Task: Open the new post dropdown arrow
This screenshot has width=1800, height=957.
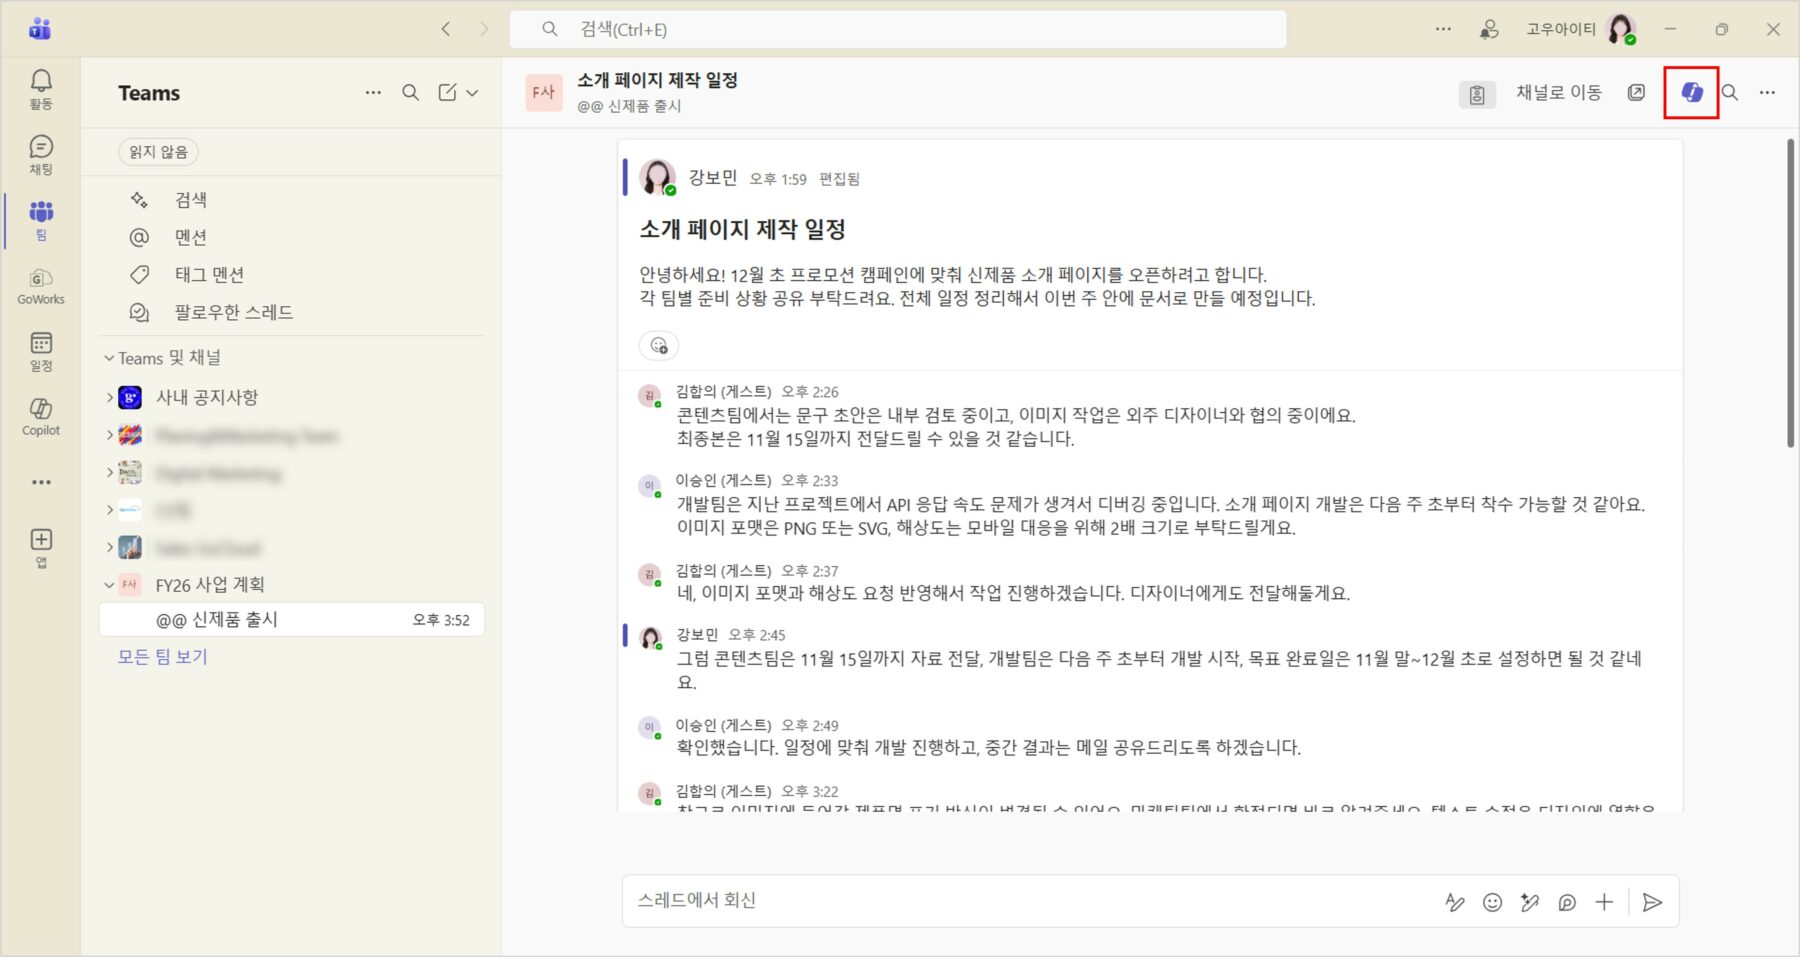Action: tap(472, 93)
